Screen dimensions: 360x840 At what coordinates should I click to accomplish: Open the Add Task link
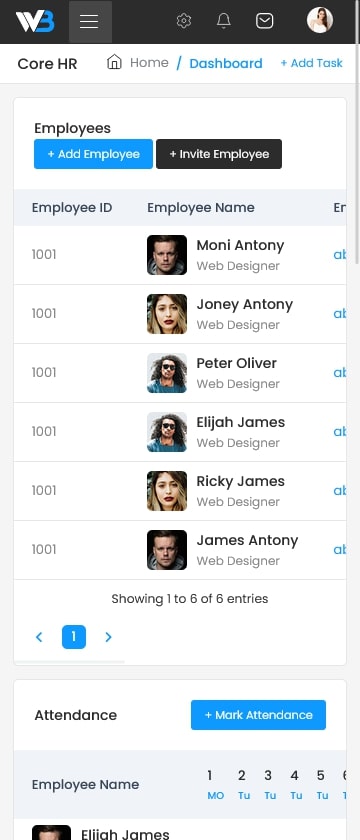[311, 63]
